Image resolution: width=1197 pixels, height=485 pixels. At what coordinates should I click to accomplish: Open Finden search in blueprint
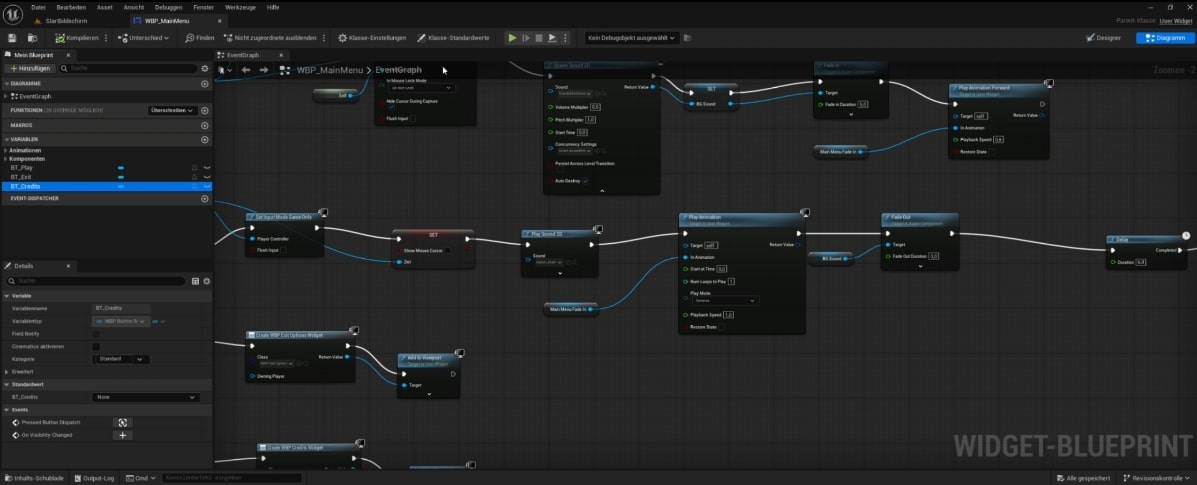pos(200,38)
